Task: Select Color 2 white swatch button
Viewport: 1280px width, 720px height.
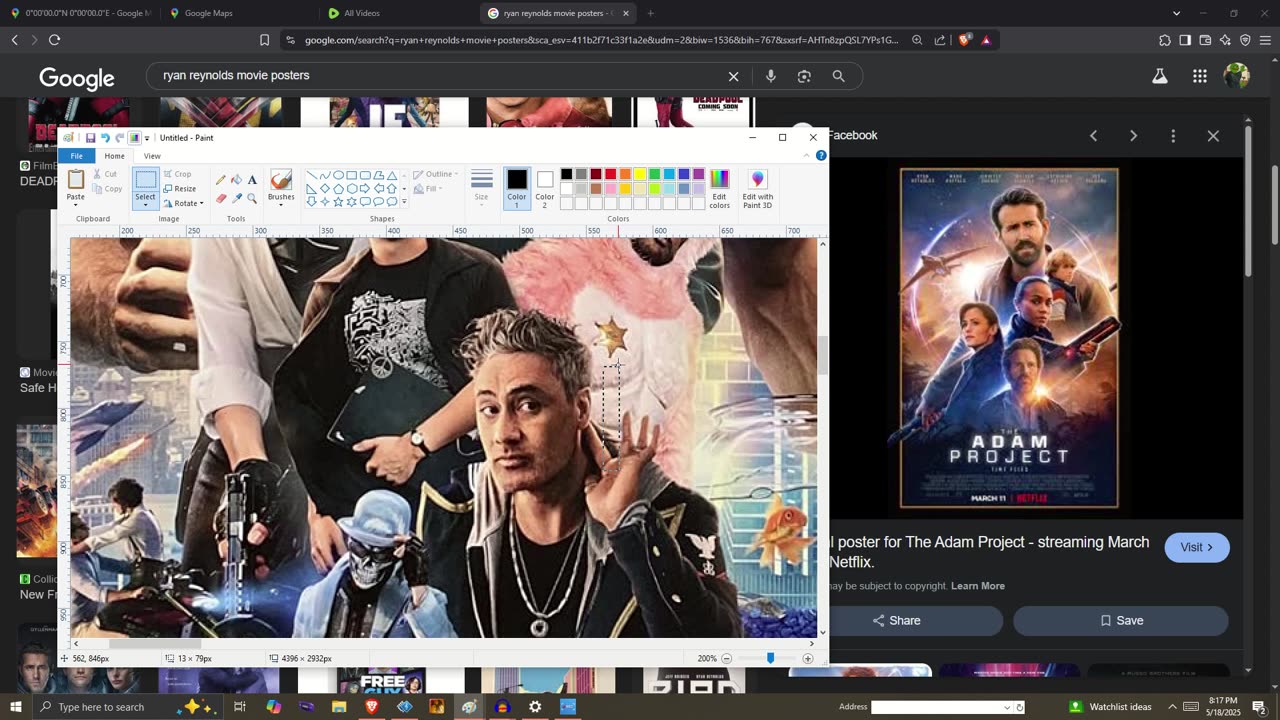Action: coord(544,186)
